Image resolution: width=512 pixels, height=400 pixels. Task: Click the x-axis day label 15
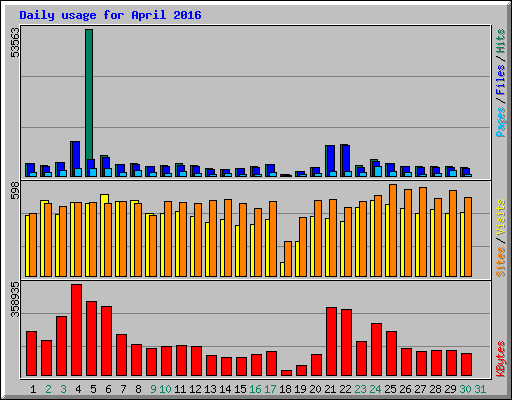[x=240, y=389]
